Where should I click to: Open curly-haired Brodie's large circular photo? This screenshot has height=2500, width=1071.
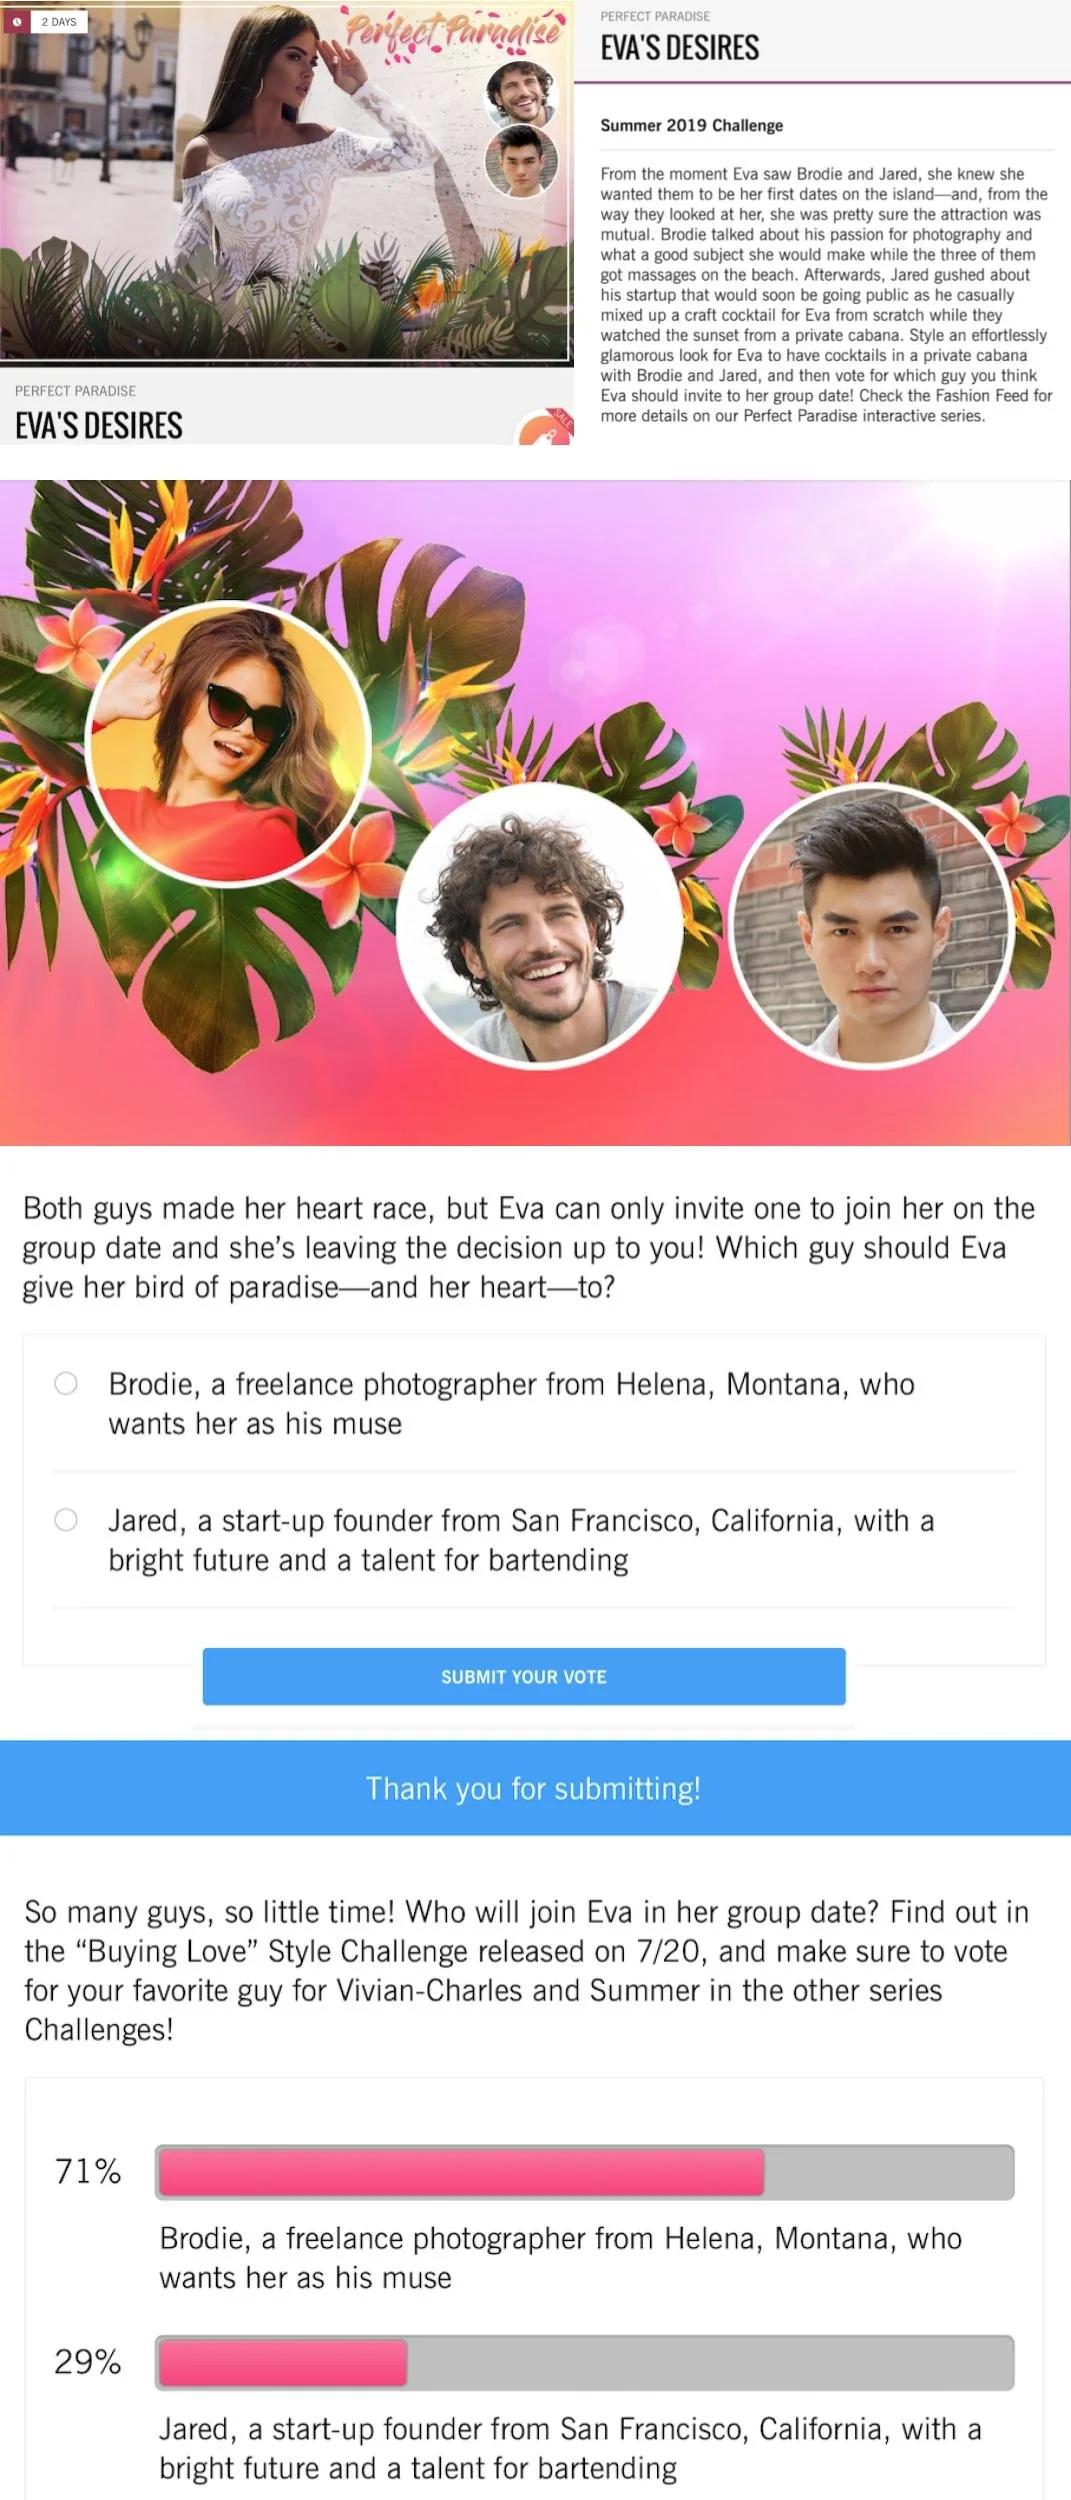click(x=540, y=926)
